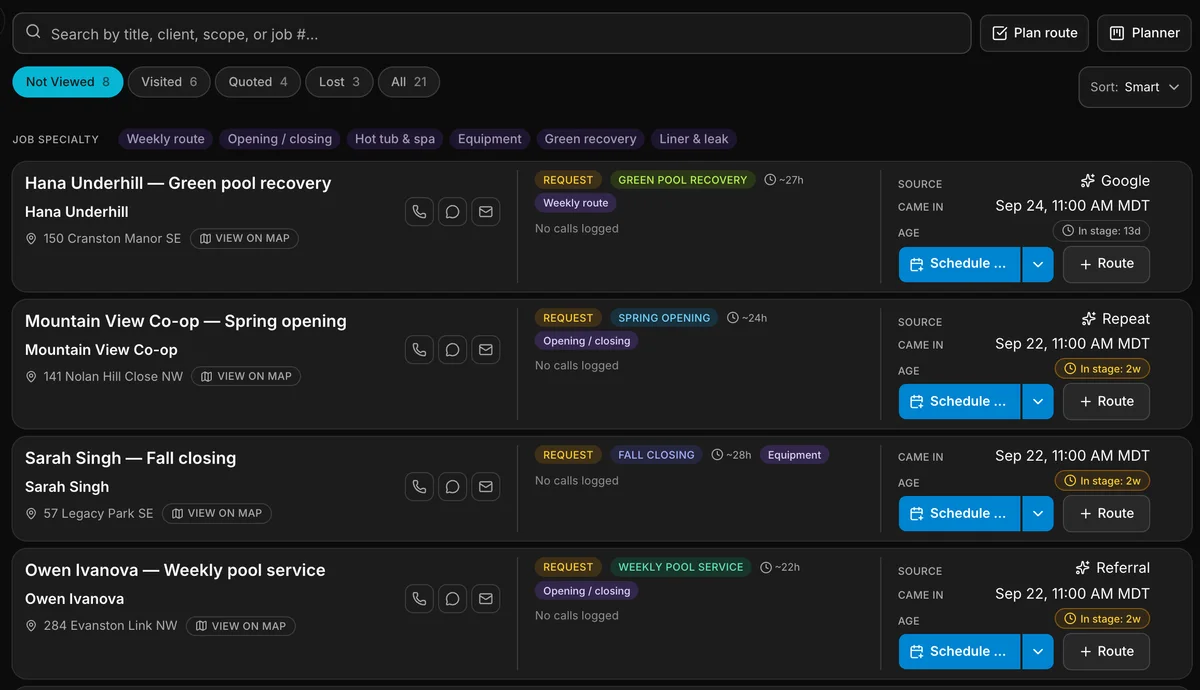The width and height of the screenshot is (1200, 690).
Task: Add Mountain View Co-op job to Route
Action: [1106, 402]
